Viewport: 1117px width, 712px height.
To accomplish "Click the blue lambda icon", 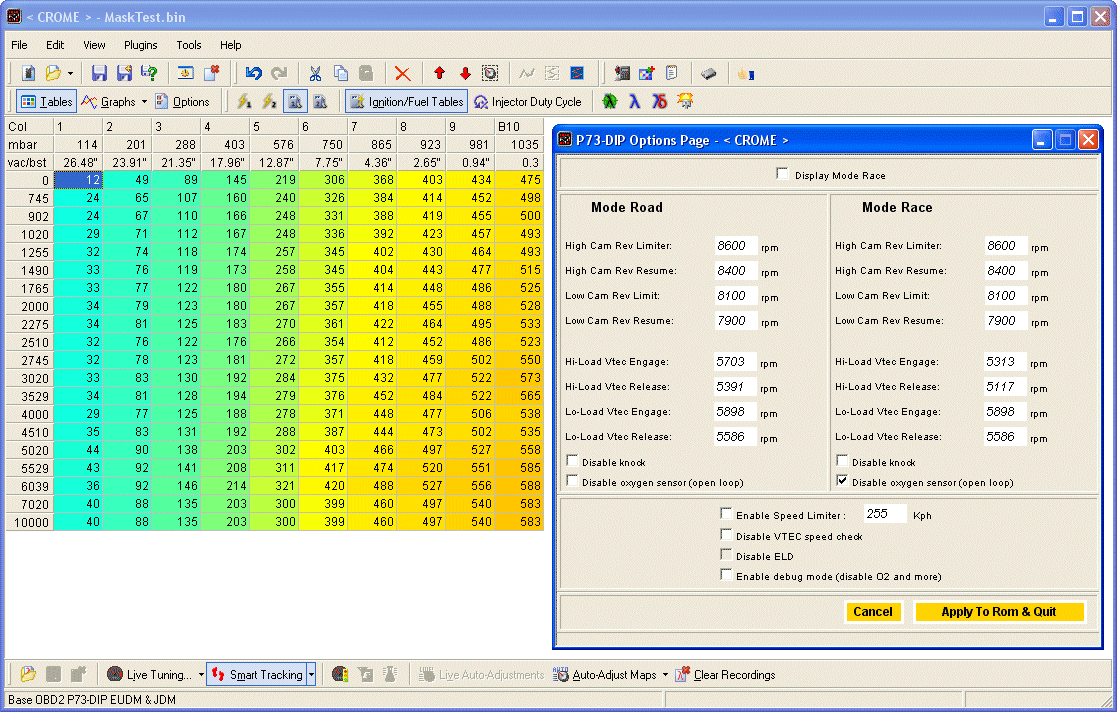I will pyautogui.click(x=634, y=102).
